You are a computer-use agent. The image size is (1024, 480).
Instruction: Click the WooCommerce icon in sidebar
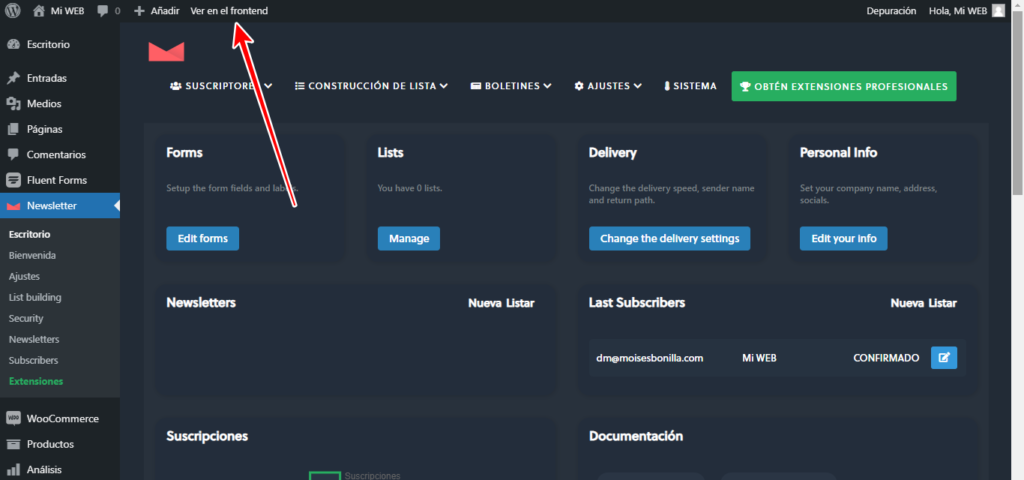[x=13, y=419]
